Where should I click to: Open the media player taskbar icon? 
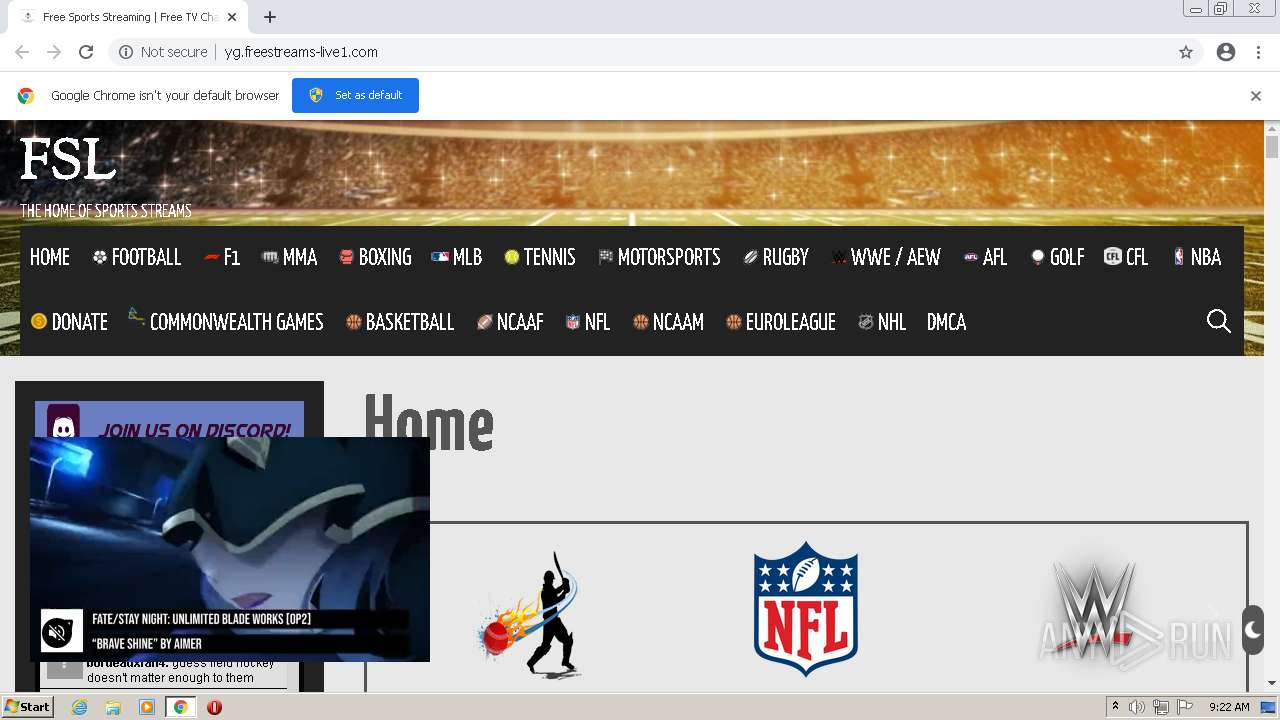click(x=147, y=707)
